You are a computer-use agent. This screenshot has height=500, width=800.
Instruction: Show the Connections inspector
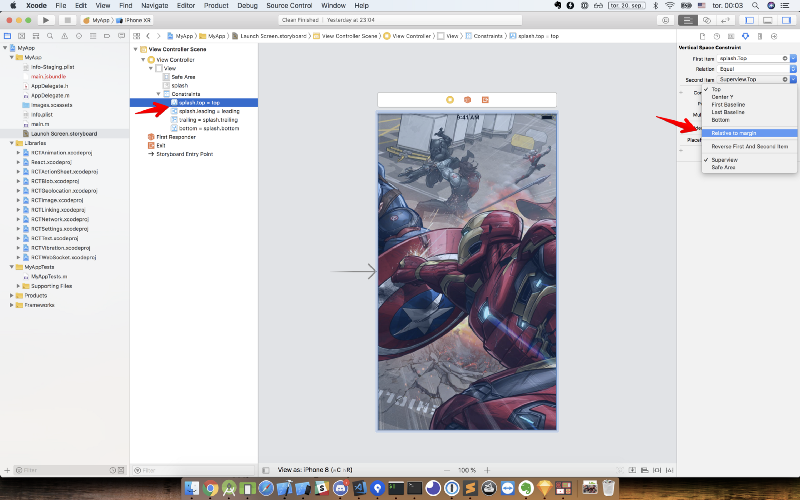(x=774, y=36)
